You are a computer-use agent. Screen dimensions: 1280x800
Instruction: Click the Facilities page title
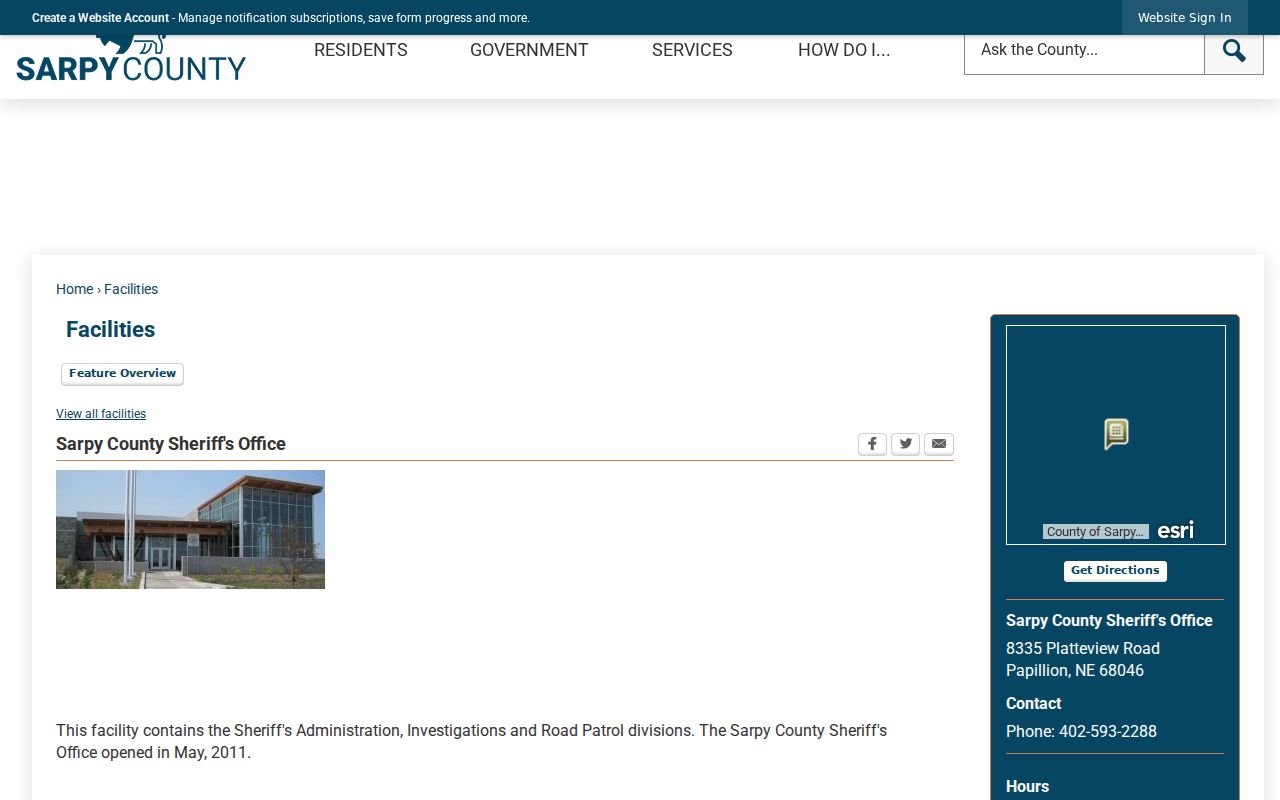pos(110,330)
